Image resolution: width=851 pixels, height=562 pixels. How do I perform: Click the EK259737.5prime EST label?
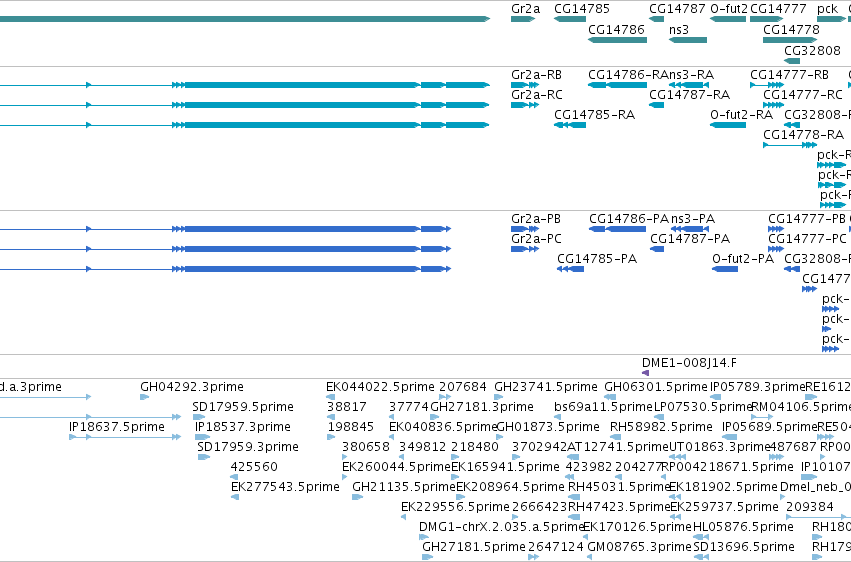(x=725, y=507)
